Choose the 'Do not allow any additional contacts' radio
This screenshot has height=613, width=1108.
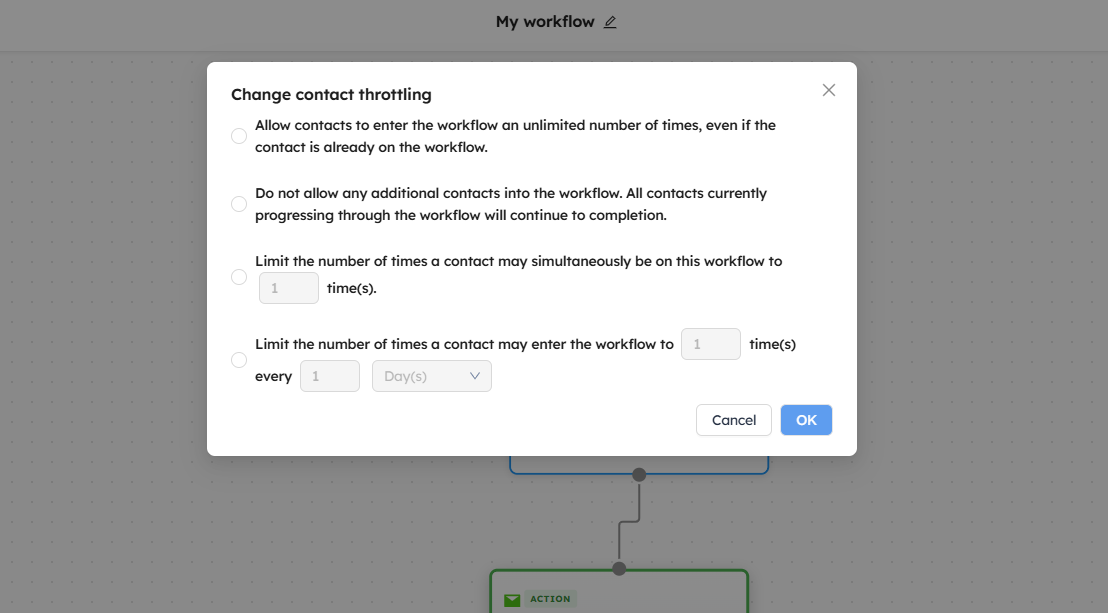click(x=239, y=204)
